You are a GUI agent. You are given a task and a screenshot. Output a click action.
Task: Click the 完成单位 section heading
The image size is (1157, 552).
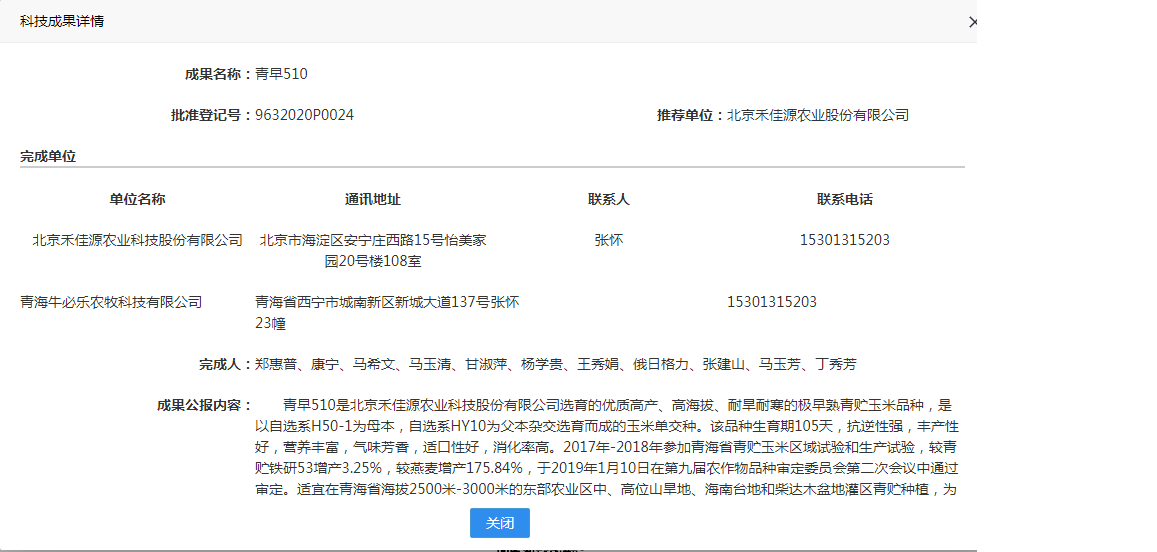48,156
